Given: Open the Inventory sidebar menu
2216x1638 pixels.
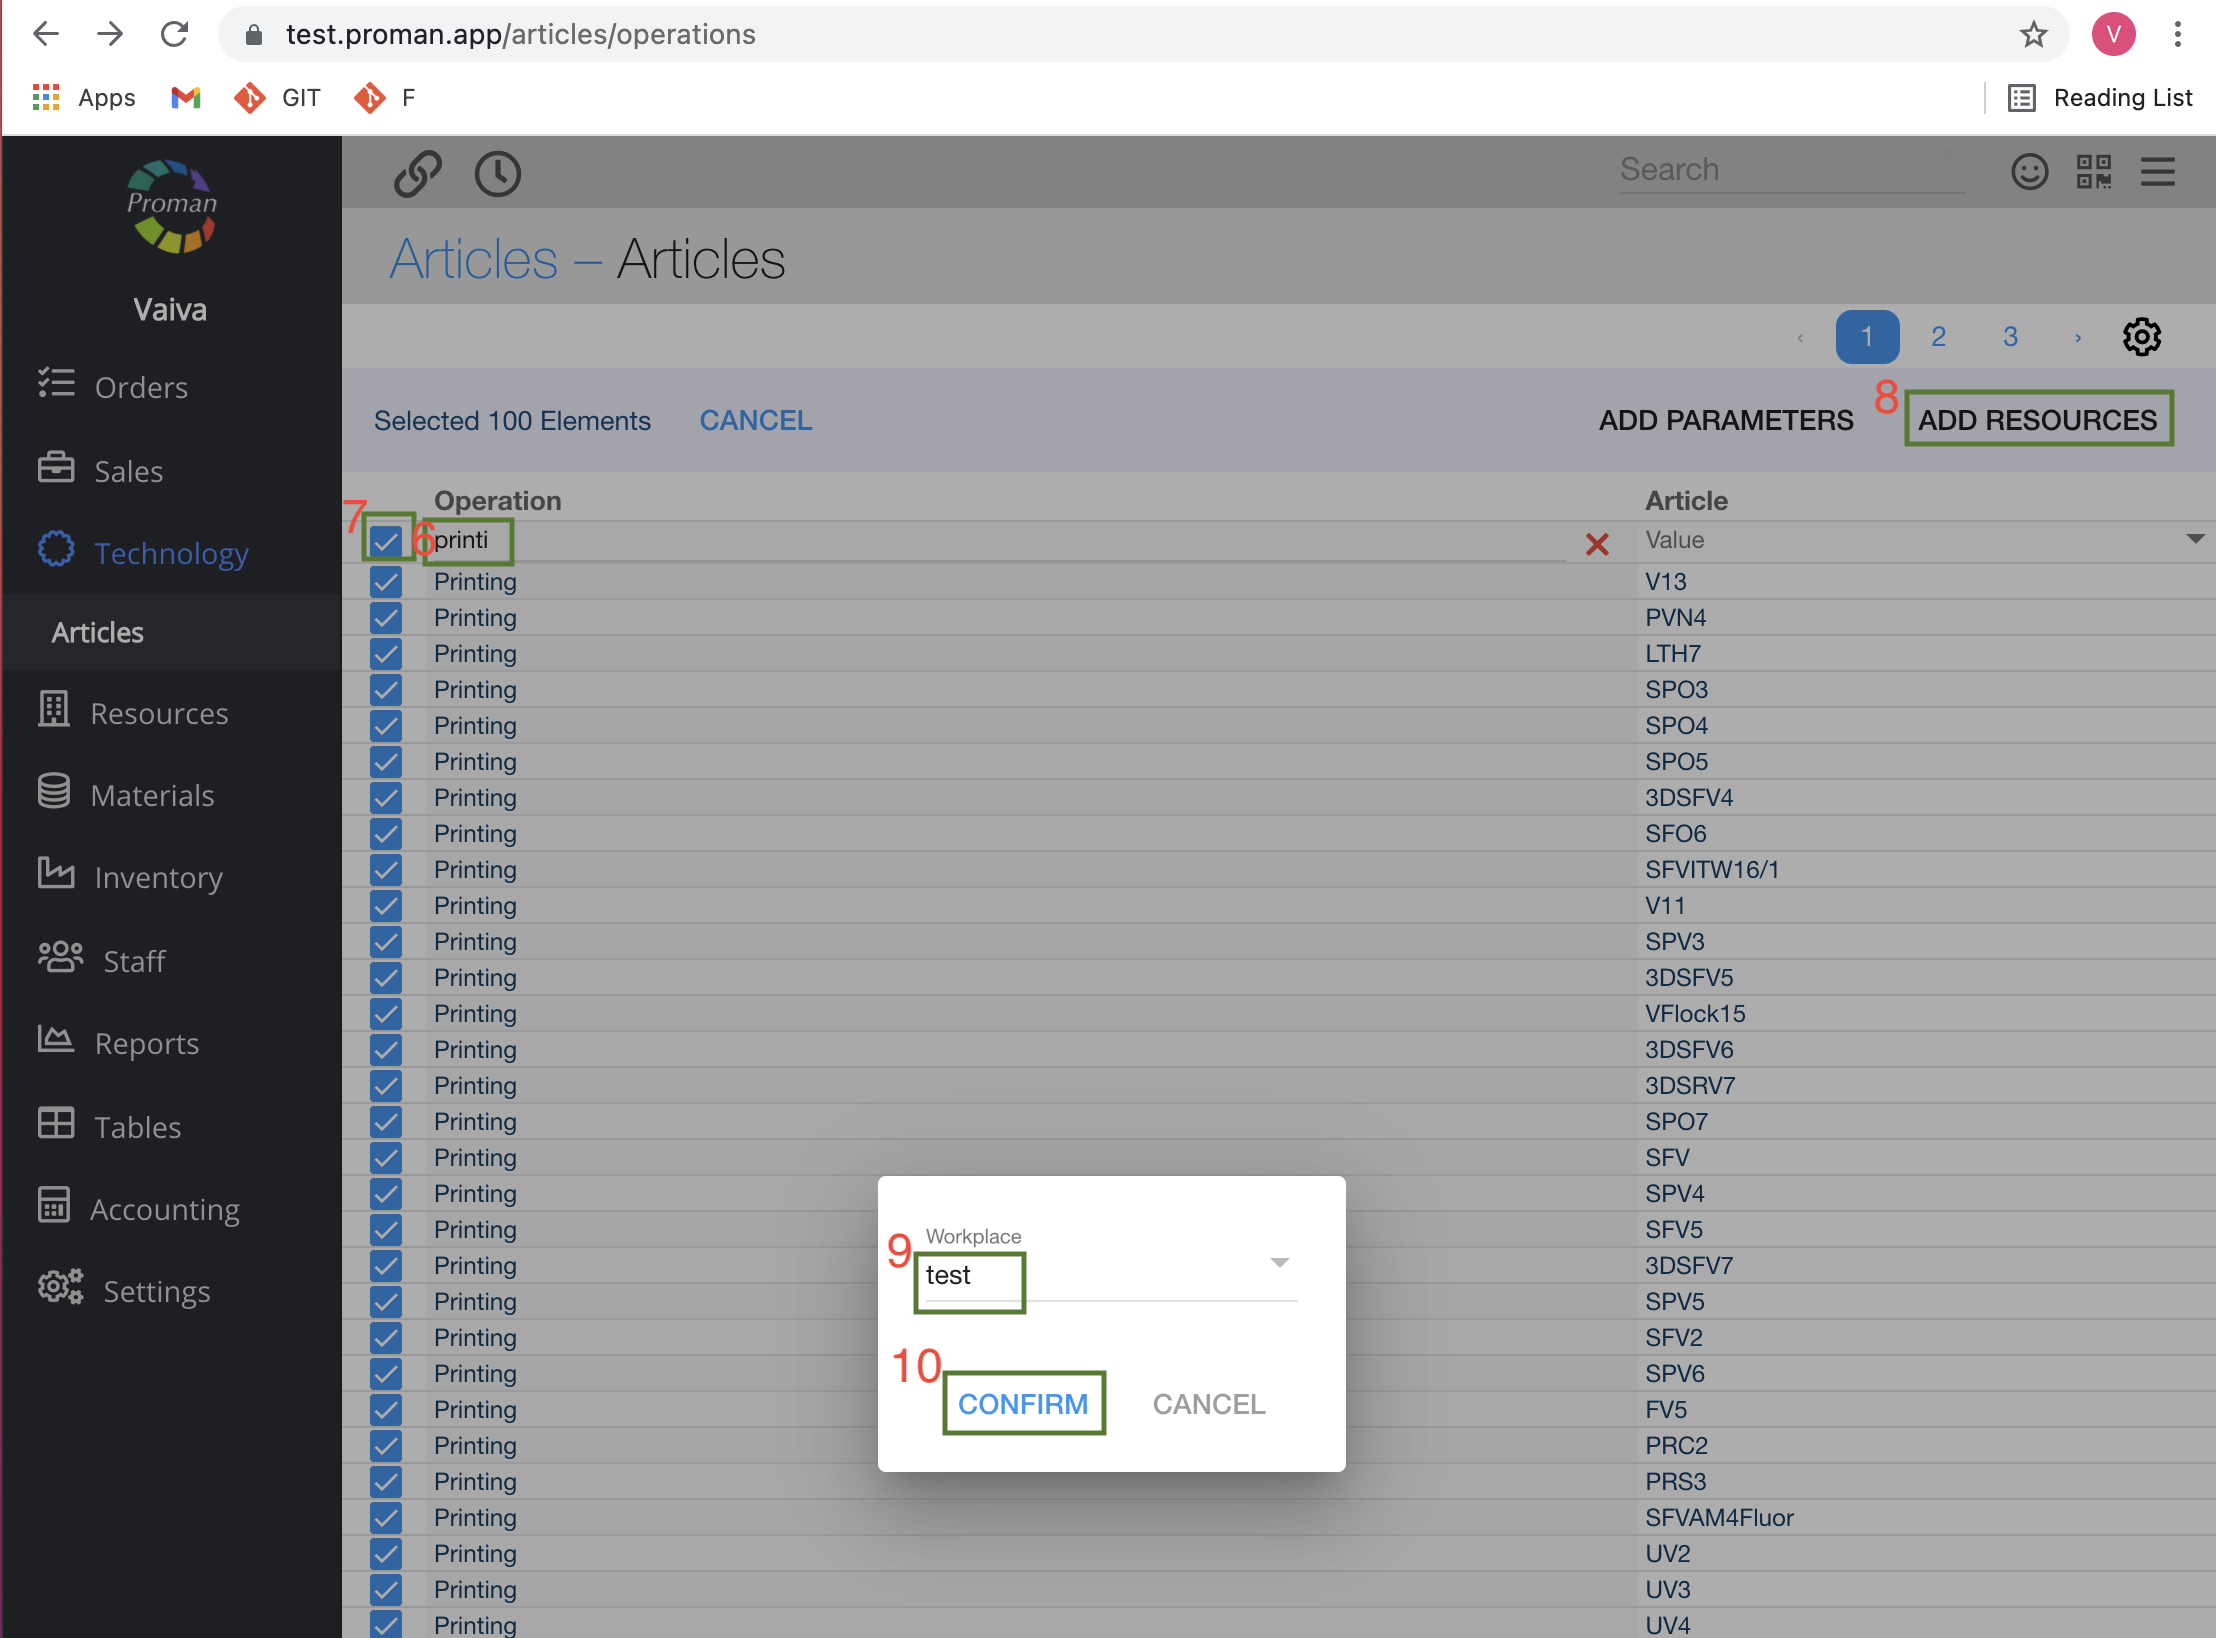Looking at the screenshot, I should click(158, 877).
